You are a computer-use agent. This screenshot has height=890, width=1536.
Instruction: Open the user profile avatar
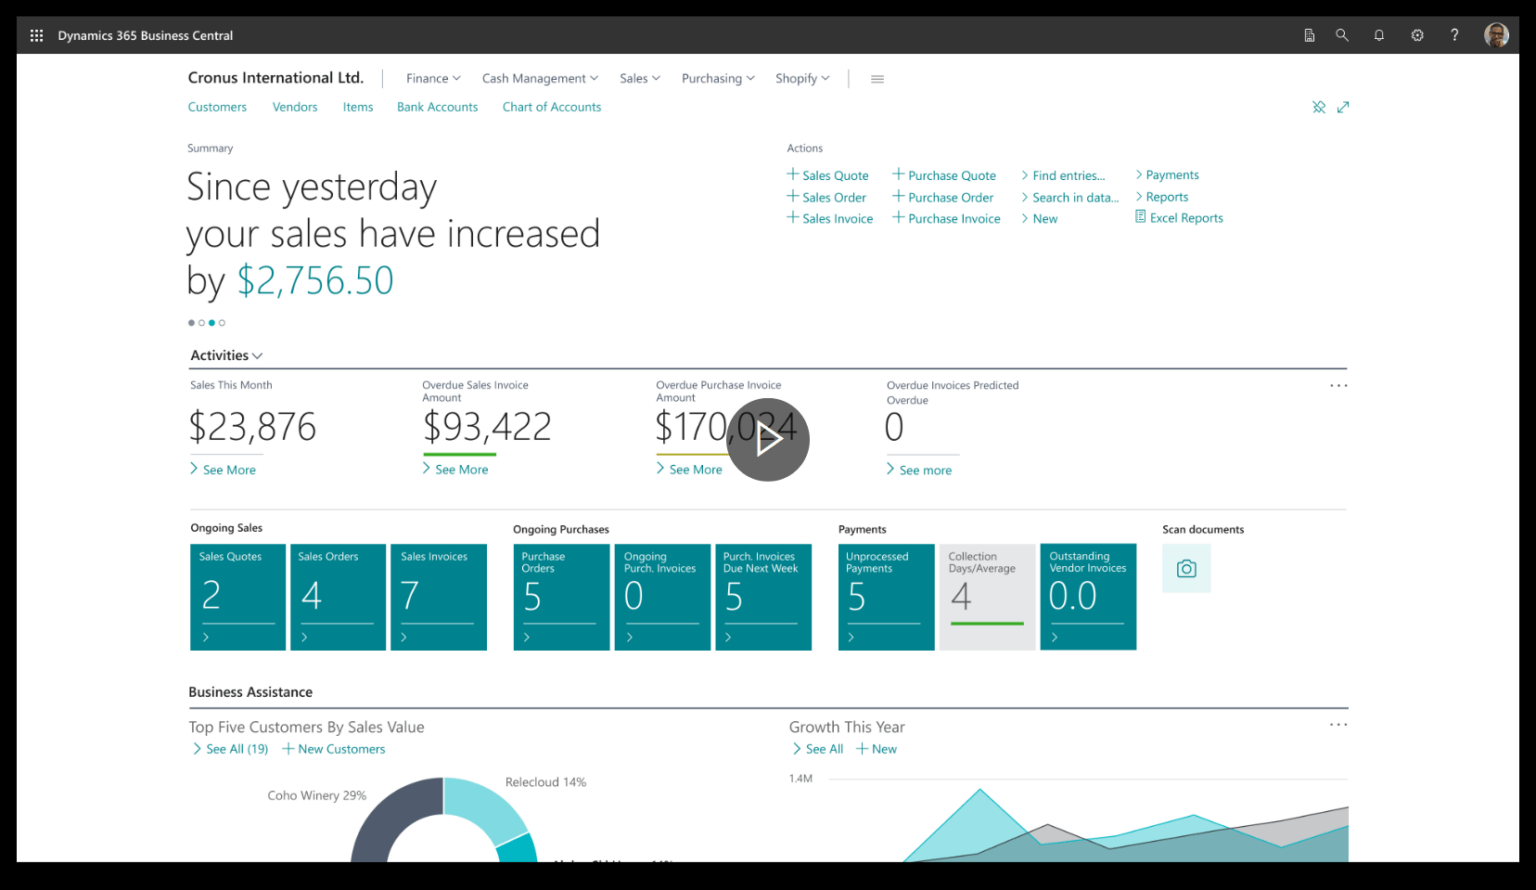1496,35
